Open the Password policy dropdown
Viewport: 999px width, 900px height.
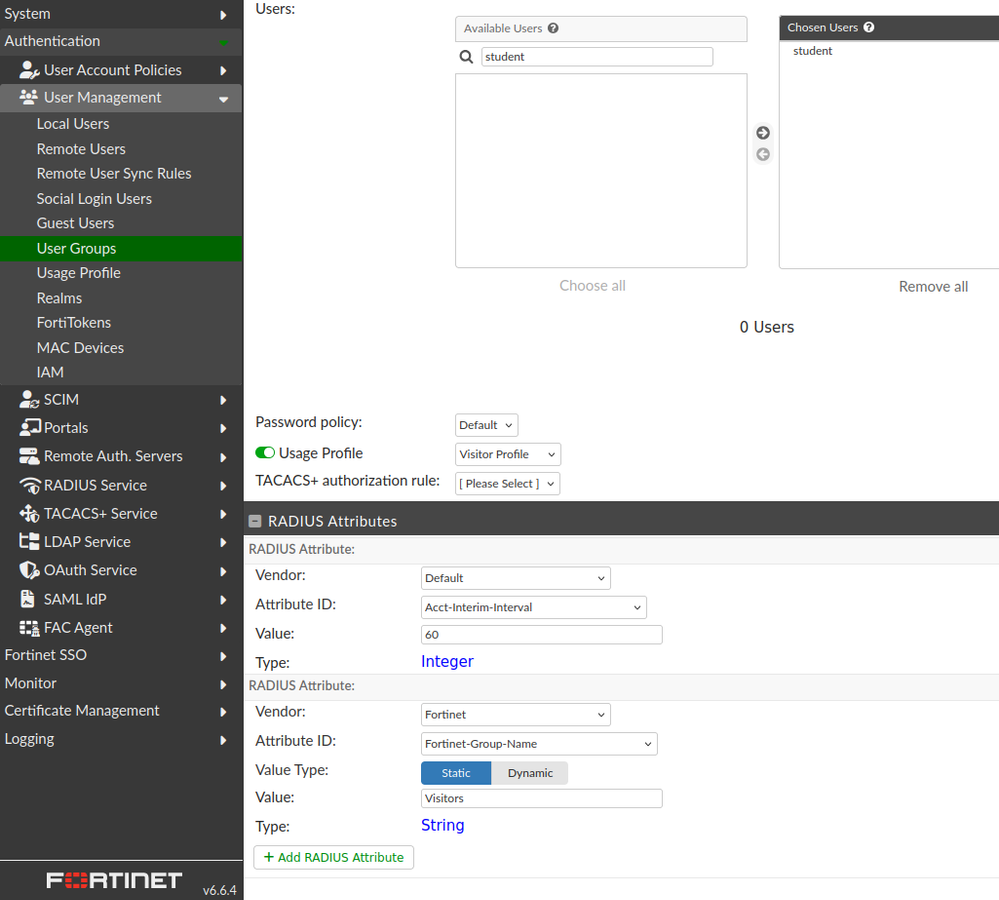click(x=486, y=424)
